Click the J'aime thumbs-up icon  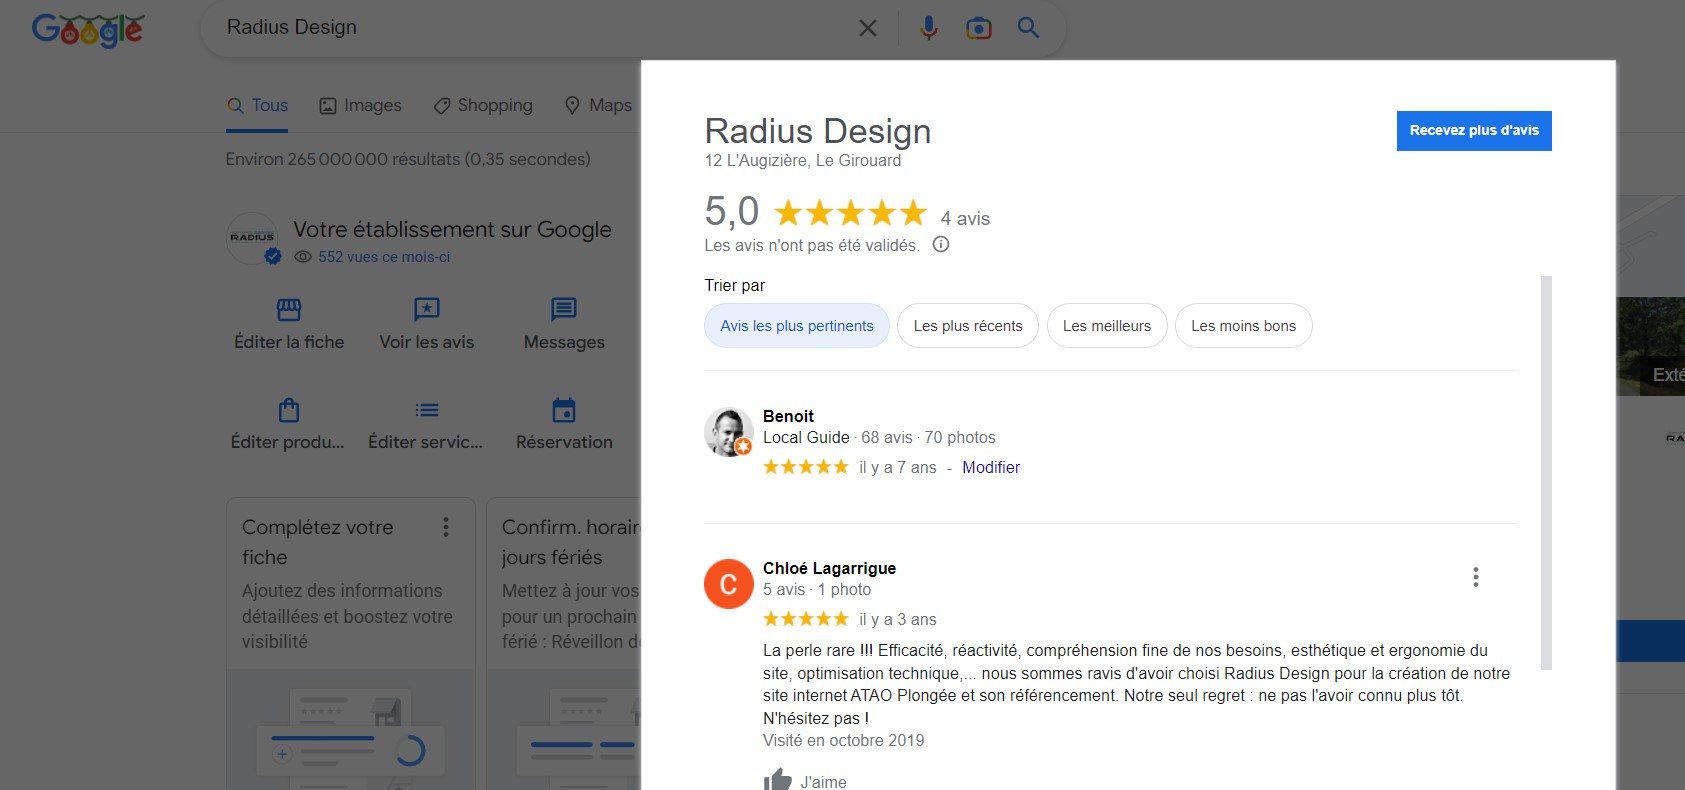tap(778, 781)
